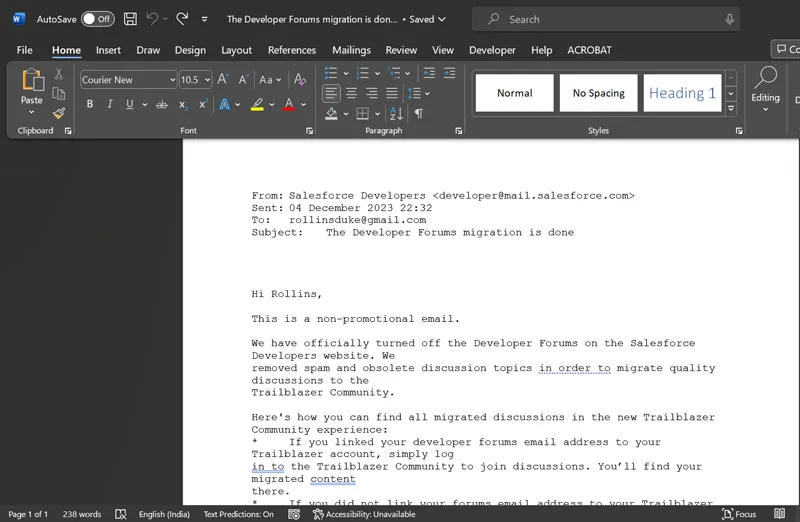Toggle the AutoSave switch
Screen dimensions: 800x522
(x=97, y=19)
